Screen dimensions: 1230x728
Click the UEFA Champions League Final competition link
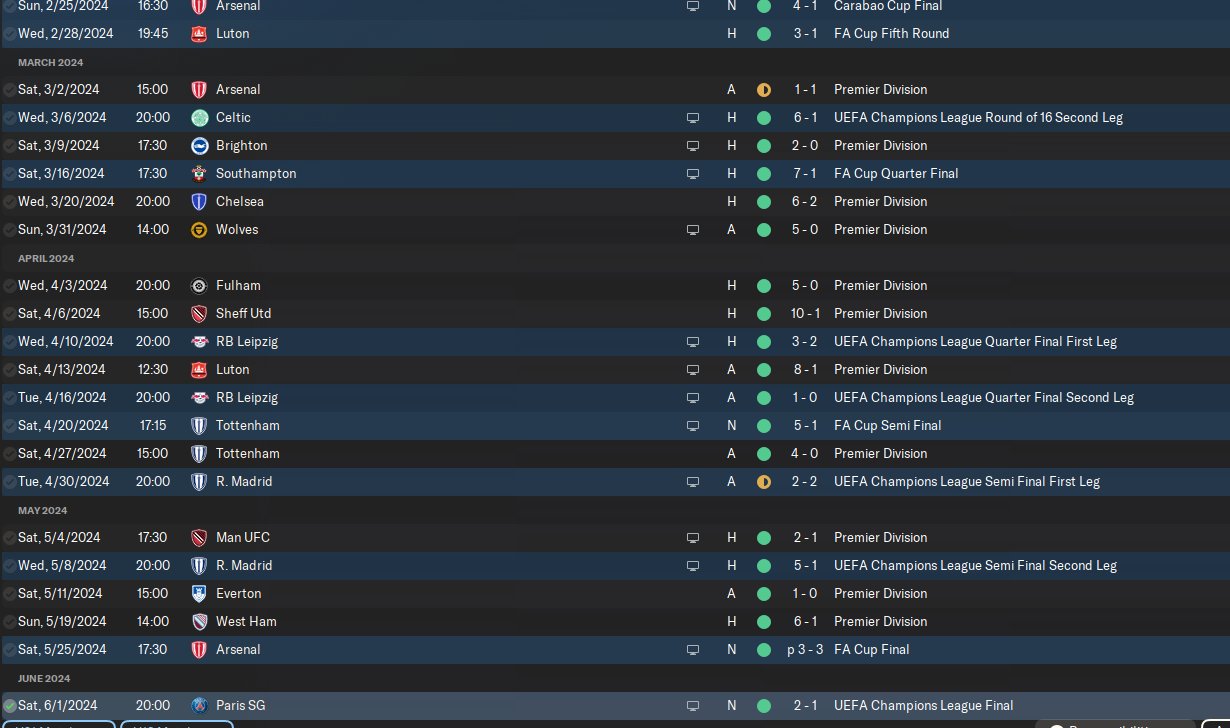923,705
